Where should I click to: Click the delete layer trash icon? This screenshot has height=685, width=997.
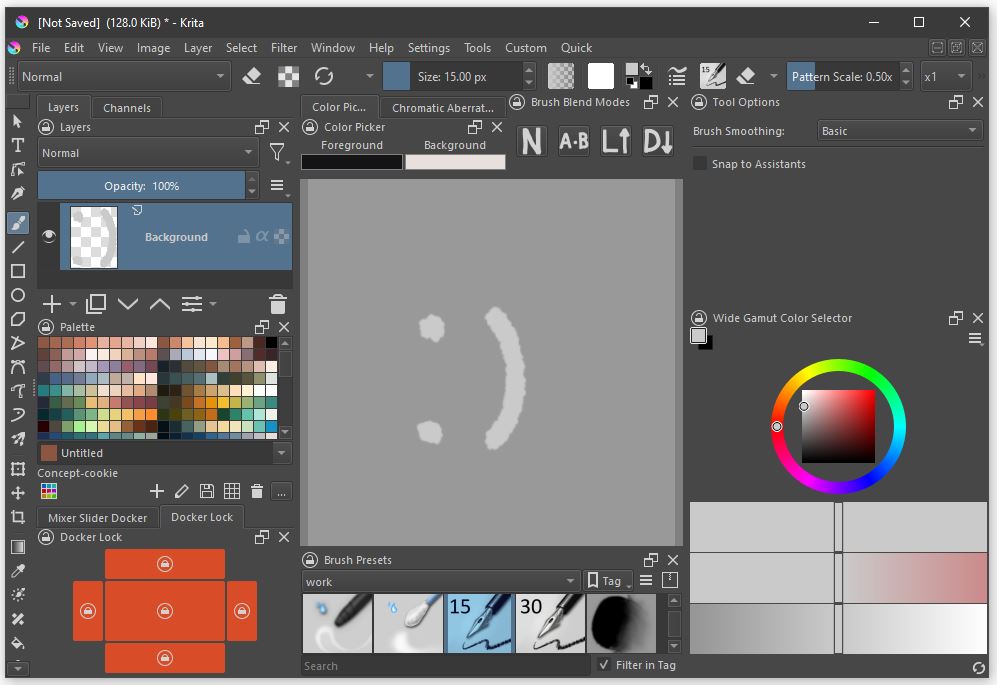278,304
